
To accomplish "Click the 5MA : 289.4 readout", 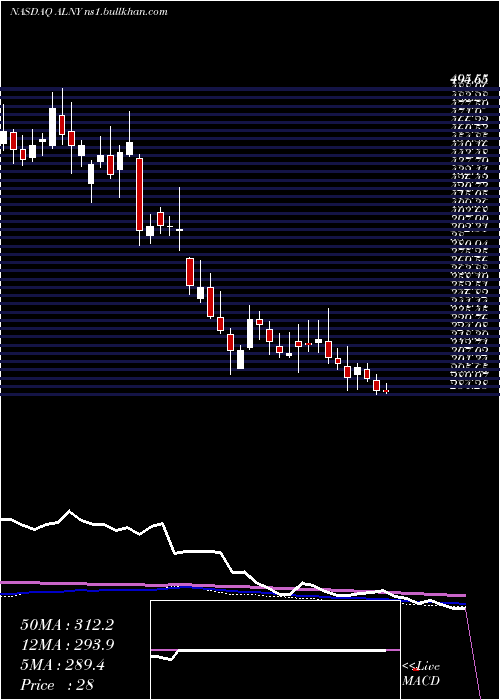I will point(62,665).
